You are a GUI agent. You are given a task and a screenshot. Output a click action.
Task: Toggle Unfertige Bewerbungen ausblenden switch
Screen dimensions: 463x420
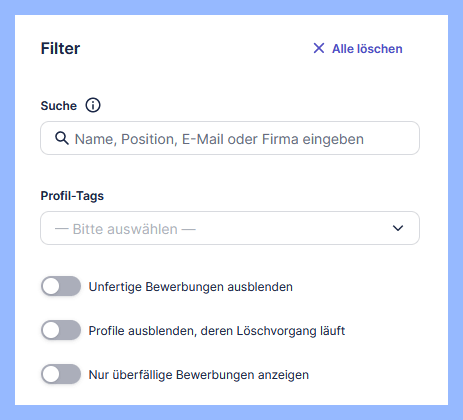coord(61,286)
